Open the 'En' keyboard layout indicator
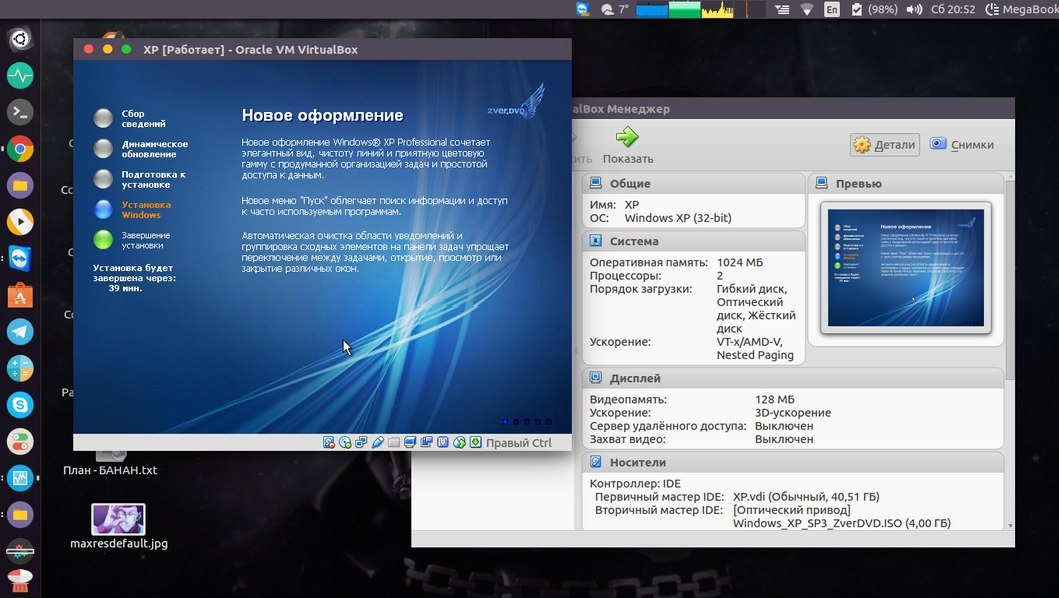This screenshot has height=598, width=1059. coord(831,9)
